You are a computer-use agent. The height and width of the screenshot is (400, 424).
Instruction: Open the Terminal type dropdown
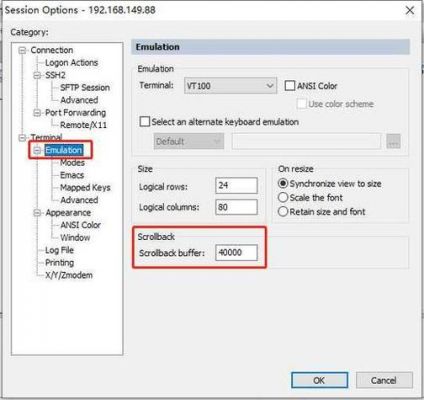230,86
